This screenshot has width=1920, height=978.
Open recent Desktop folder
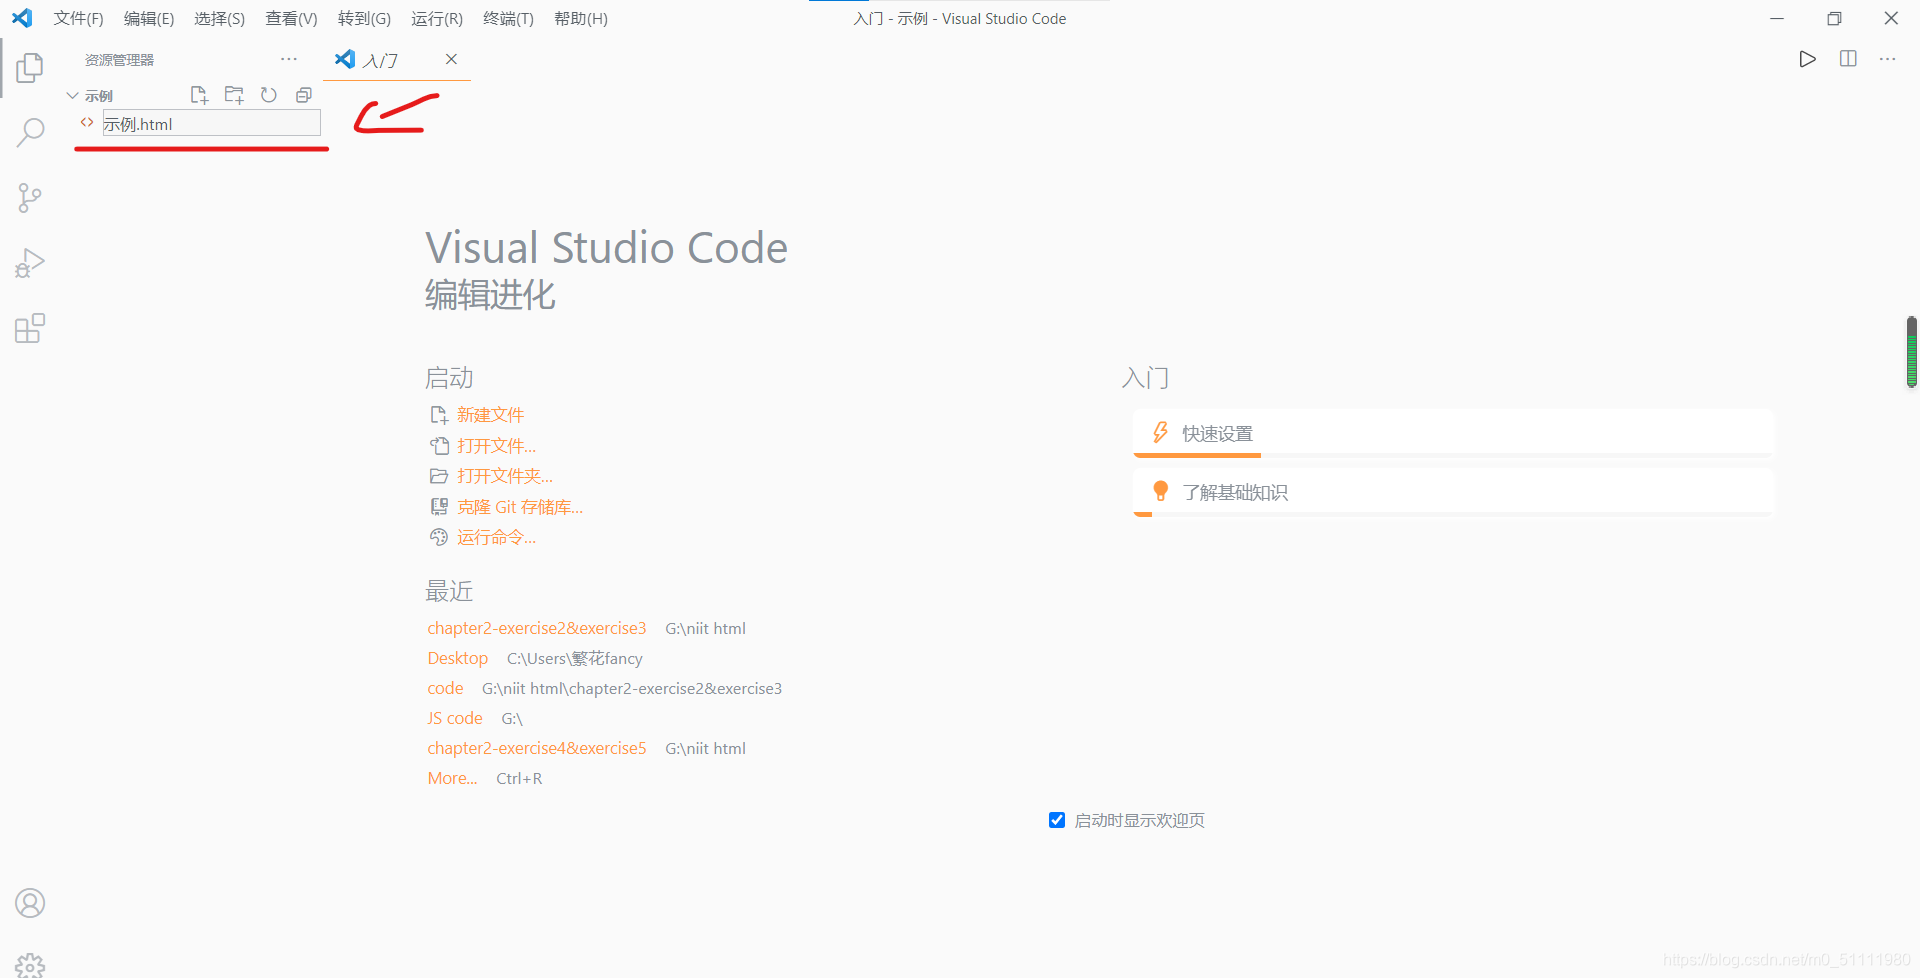[458, 658]
